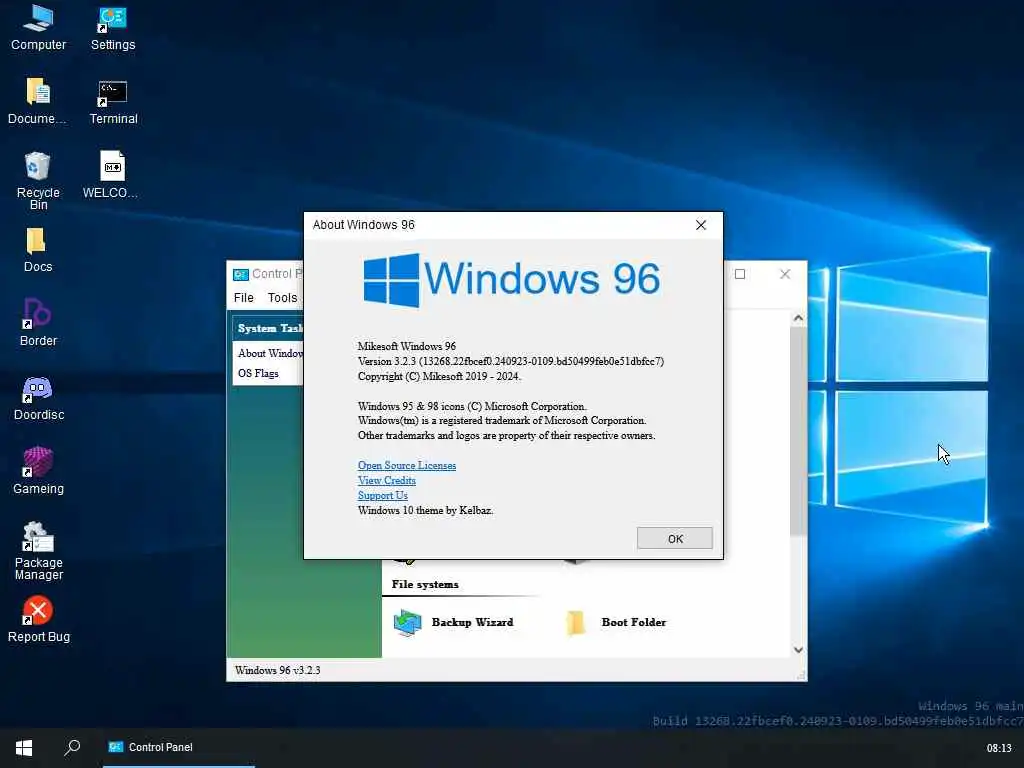Screen dimensions: 1024x768
Task: Click the Control Panel scroll down arrow
Action: [x=798, y=649]
